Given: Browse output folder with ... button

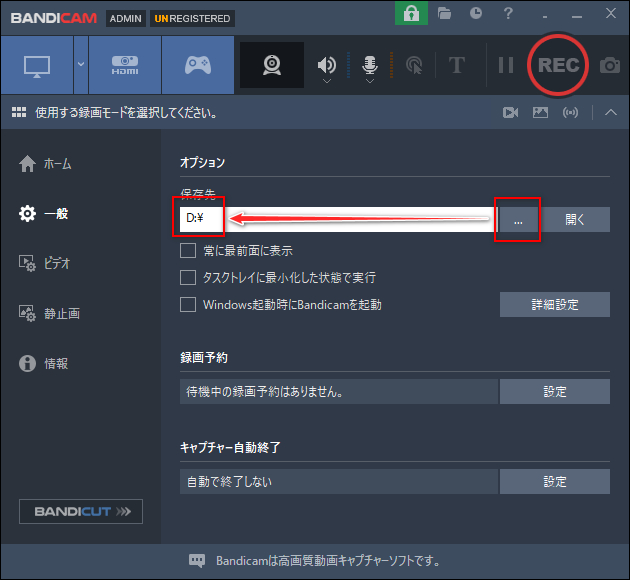Looking at the screenshot, I should click(x=518, y=220).
